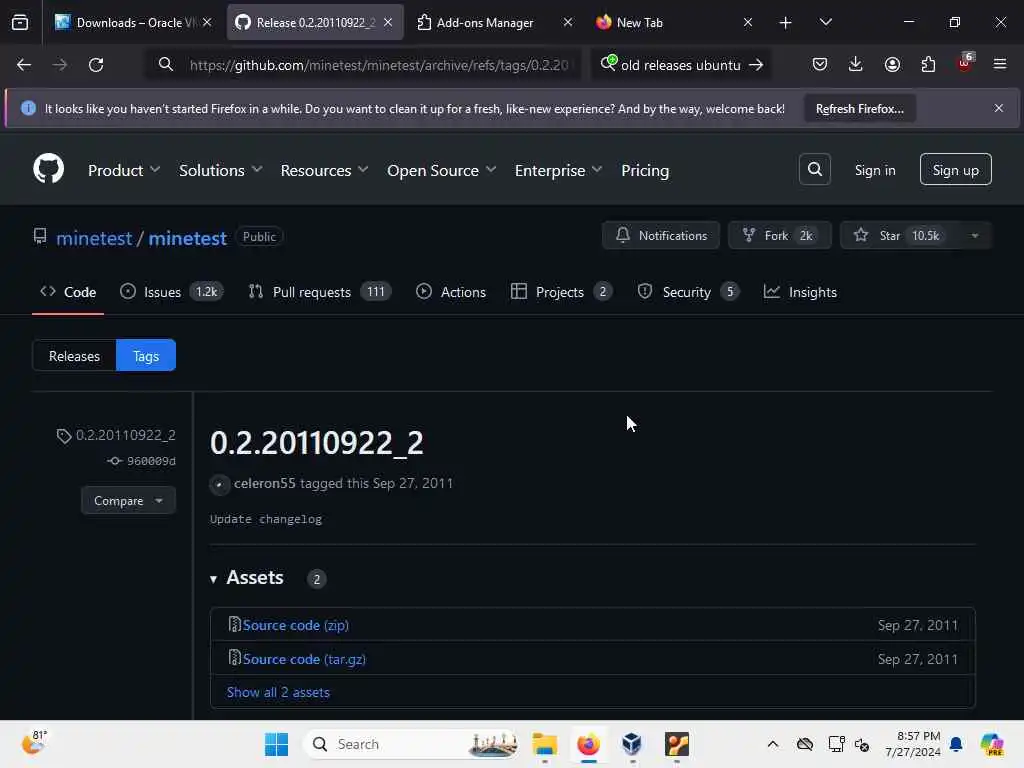
Task: Click Show all 2 assets
Action: coord(278,692)
